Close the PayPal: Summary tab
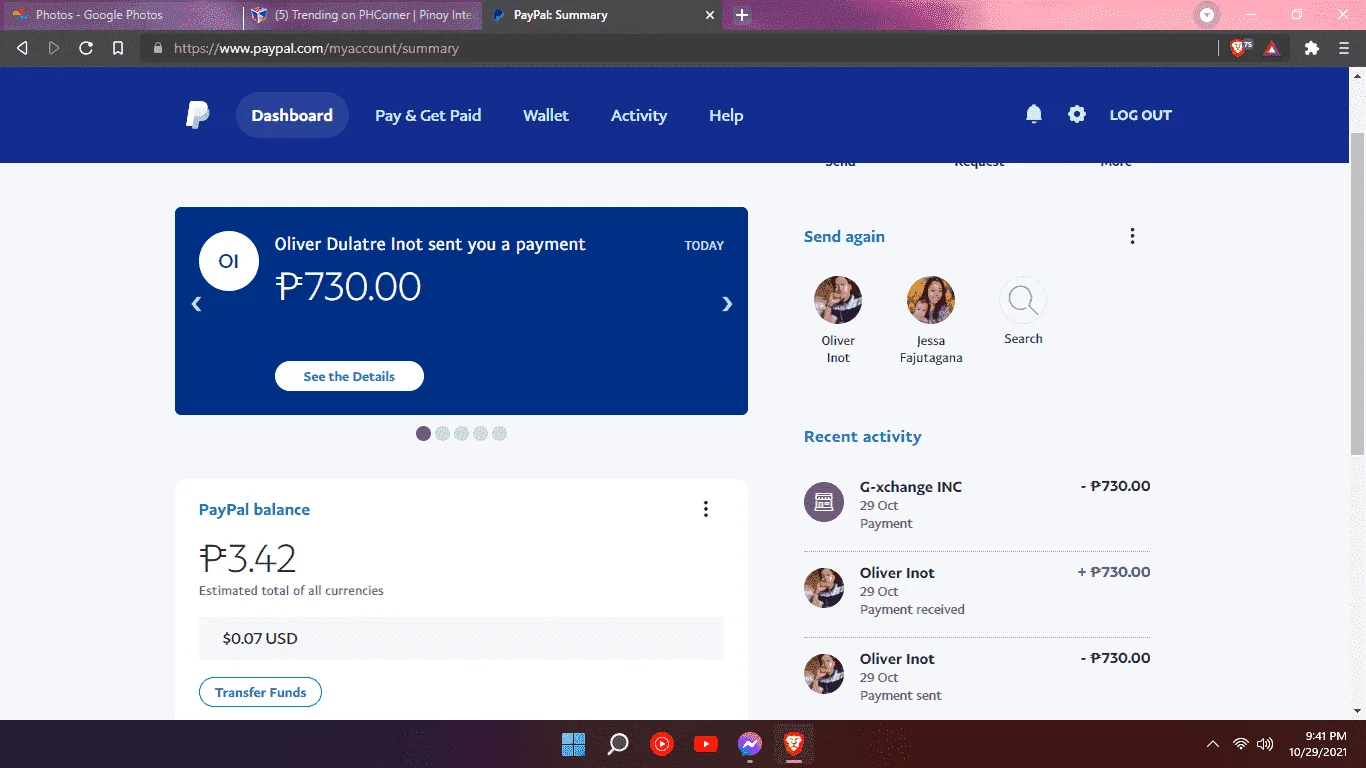Image resolution: width=1366 pixels, height=768 pixels. coord(710,15)
